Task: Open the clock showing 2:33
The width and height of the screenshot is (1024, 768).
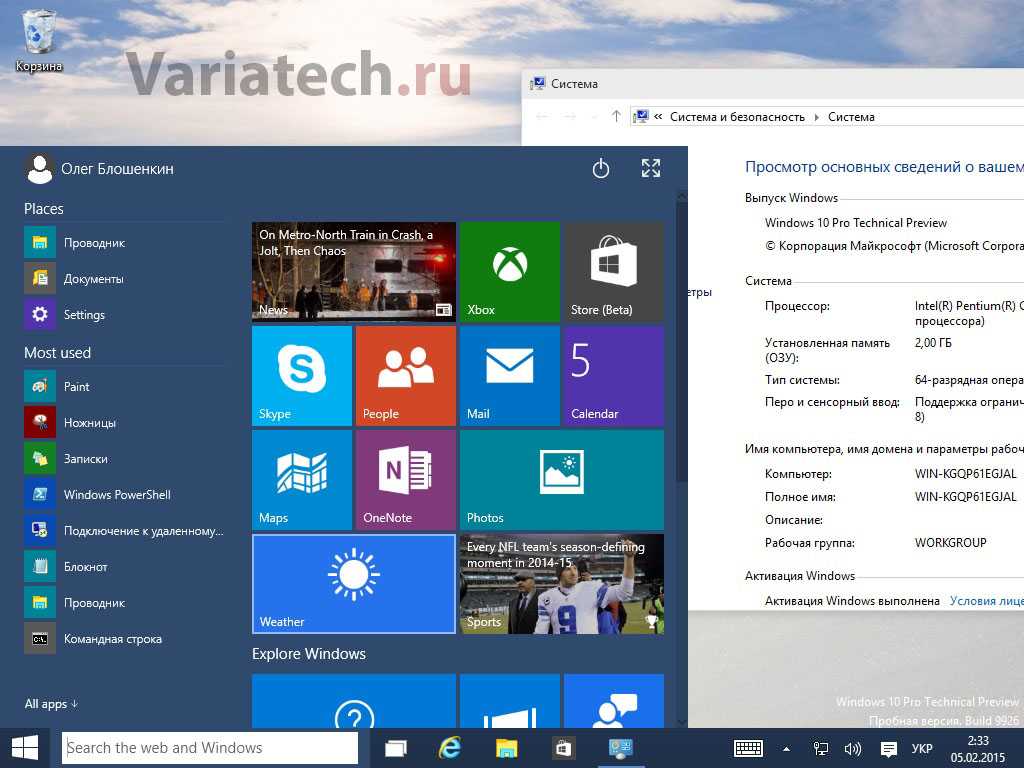Action: click(x=978, y=748)
